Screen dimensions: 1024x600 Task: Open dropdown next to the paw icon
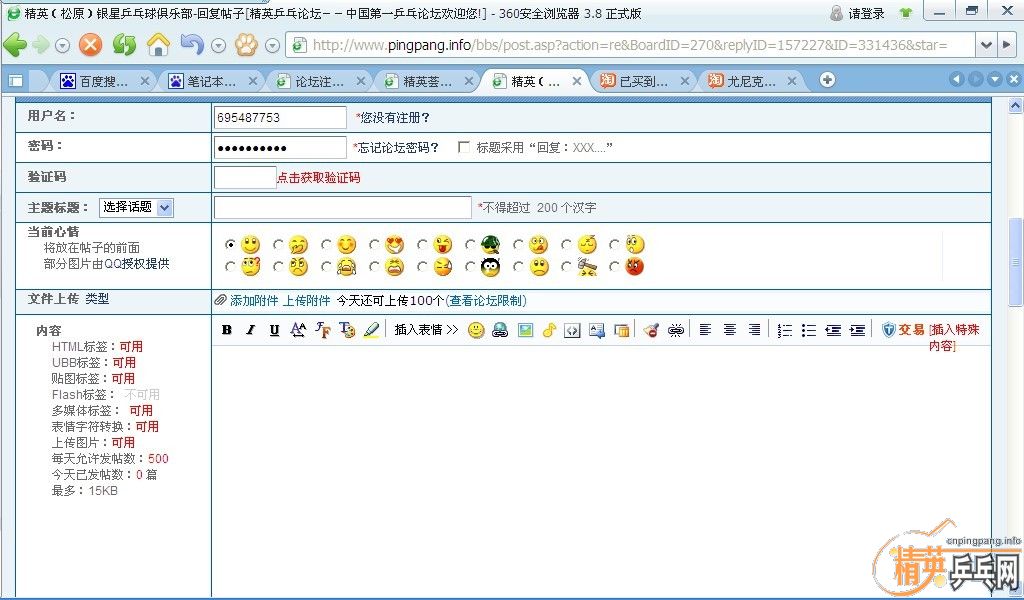[x=273, y=46]
